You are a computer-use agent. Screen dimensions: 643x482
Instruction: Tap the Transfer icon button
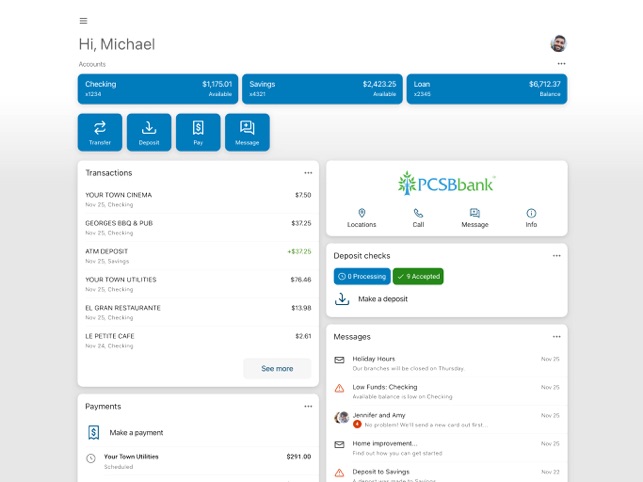tap(100, 132)
